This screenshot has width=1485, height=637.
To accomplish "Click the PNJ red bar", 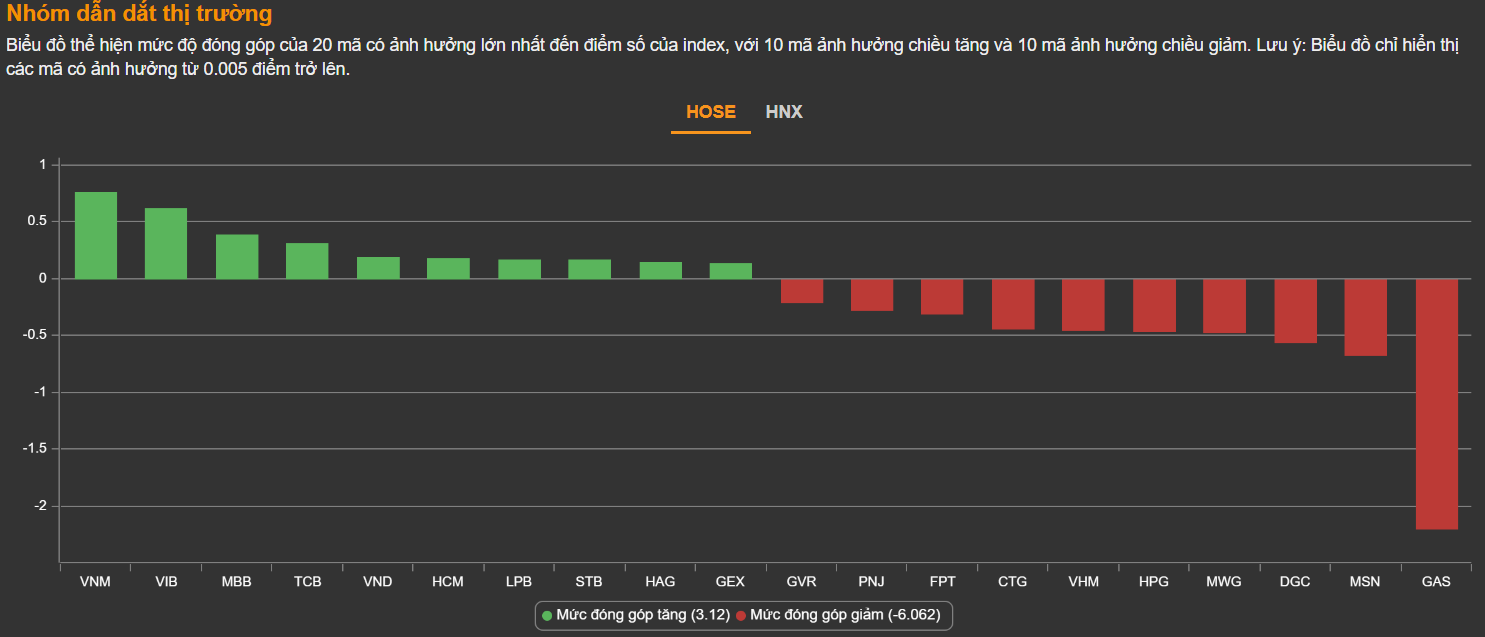I will coord(872,294).
